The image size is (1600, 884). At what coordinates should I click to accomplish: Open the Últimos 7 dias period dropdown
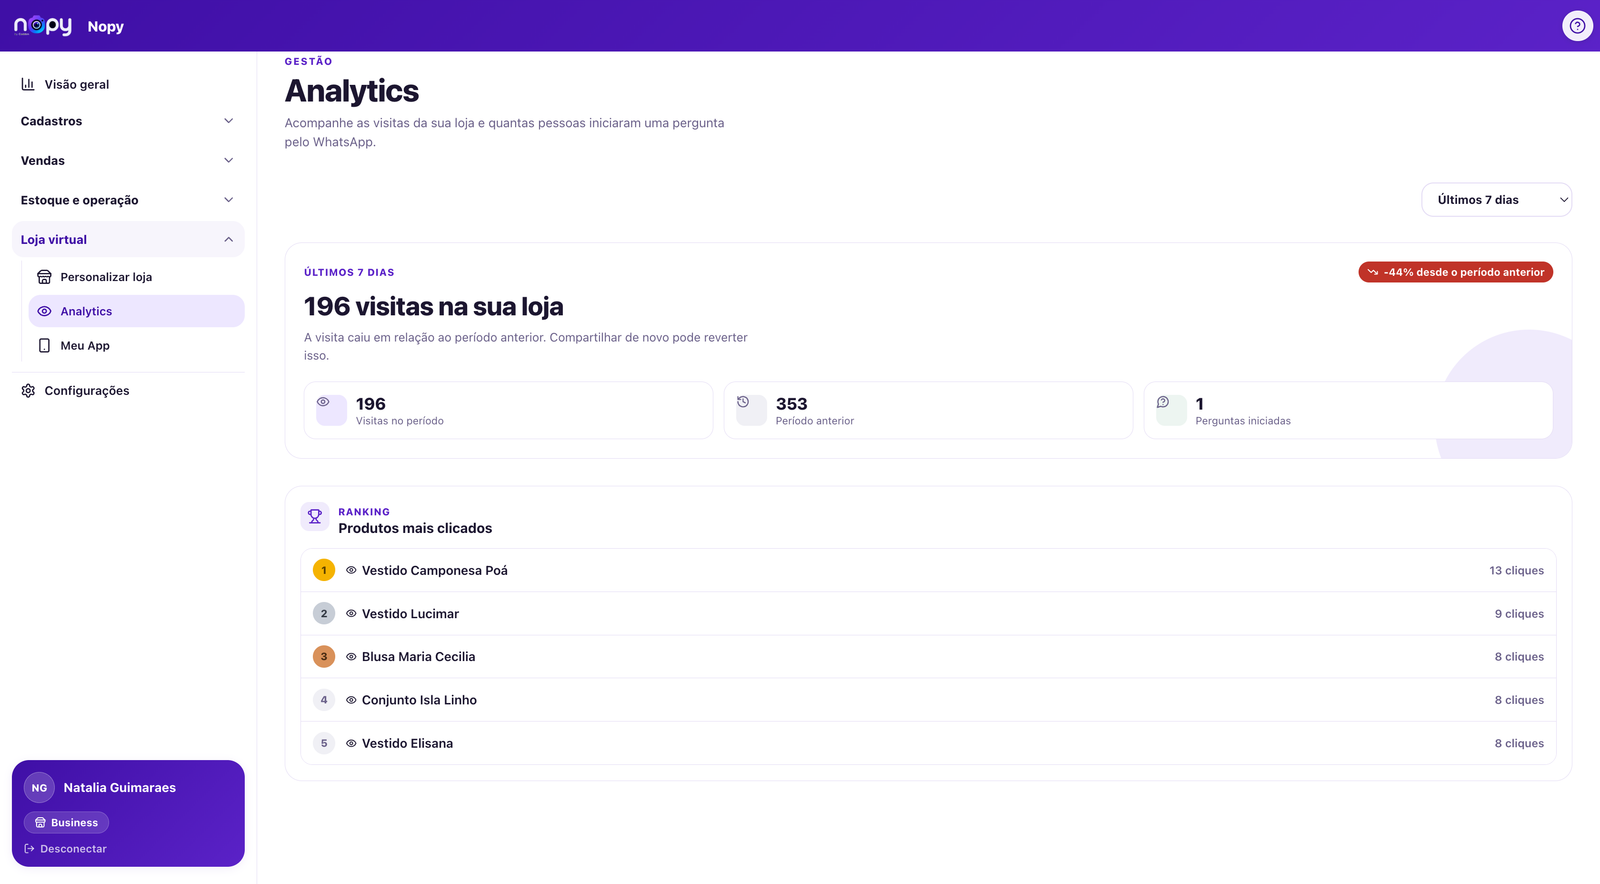point(1496,200)
